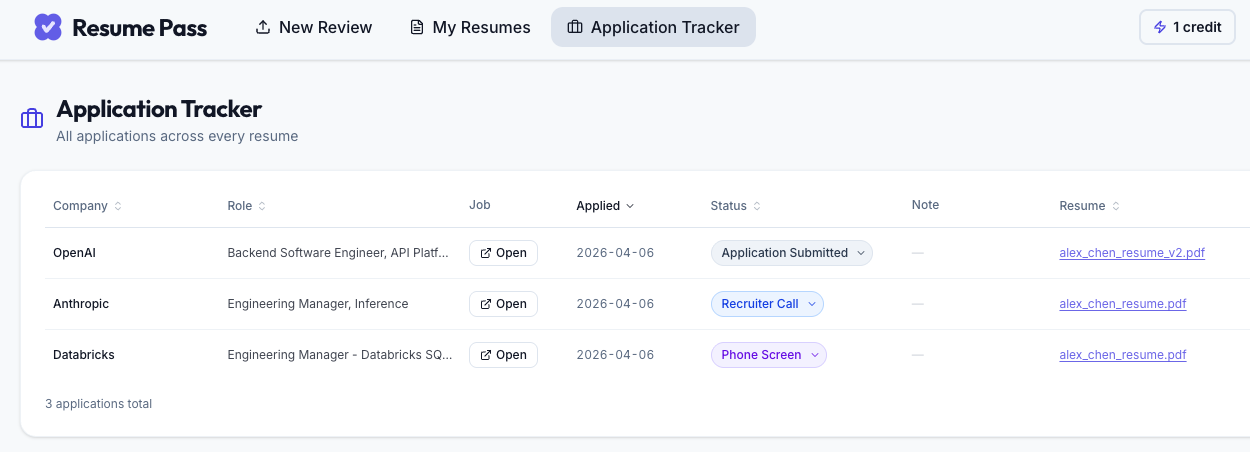Open the OpenAI job posting

pos(503,253)
